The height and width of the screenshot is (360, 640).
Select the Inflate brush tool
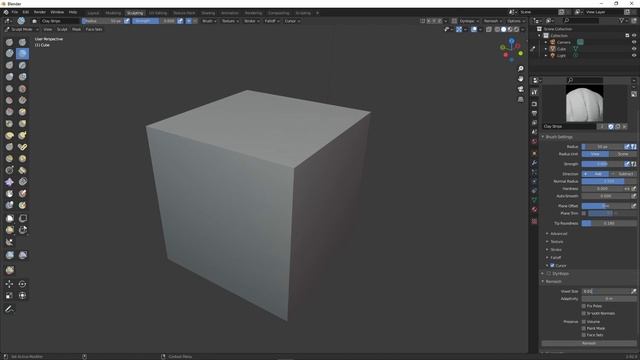click(9, 77)
